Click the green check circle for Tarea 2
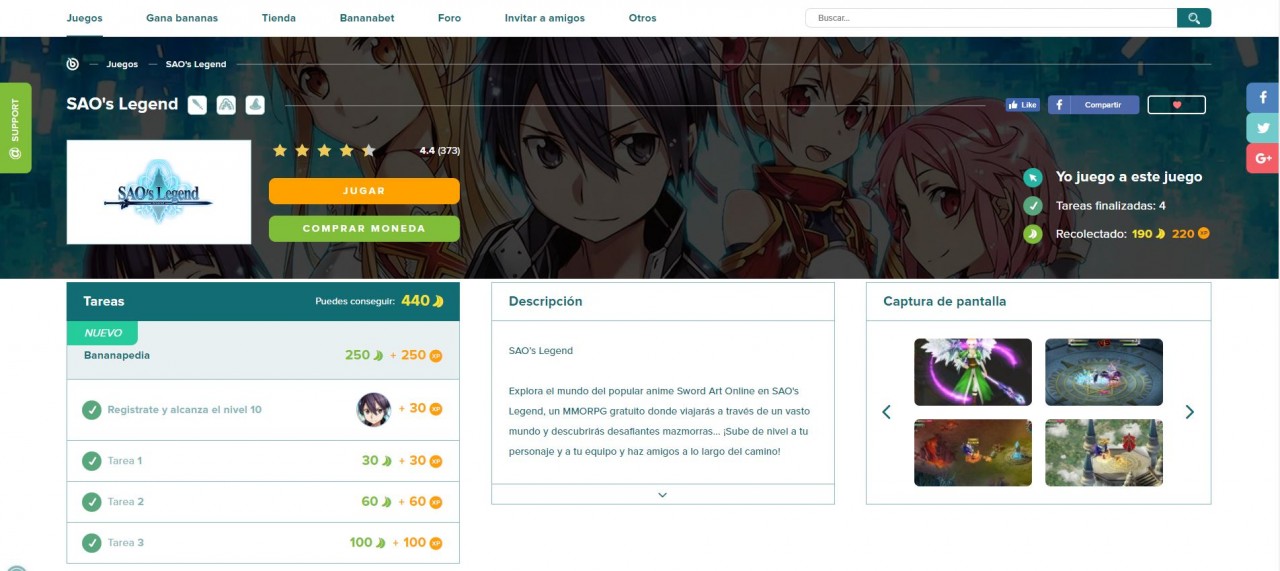Viewport: 1280px width, 571px height. (92, 502)
